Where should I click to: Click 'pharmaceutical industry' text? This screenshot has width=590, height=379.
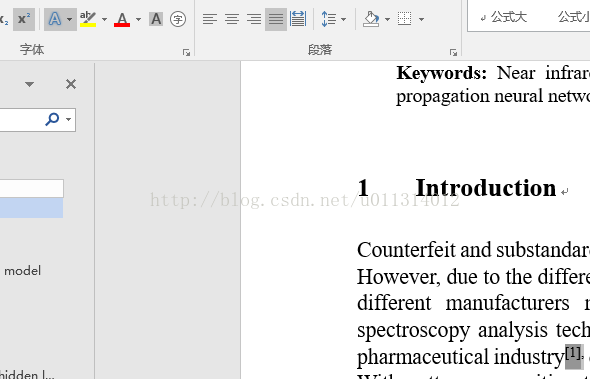(x=461, y=358)
